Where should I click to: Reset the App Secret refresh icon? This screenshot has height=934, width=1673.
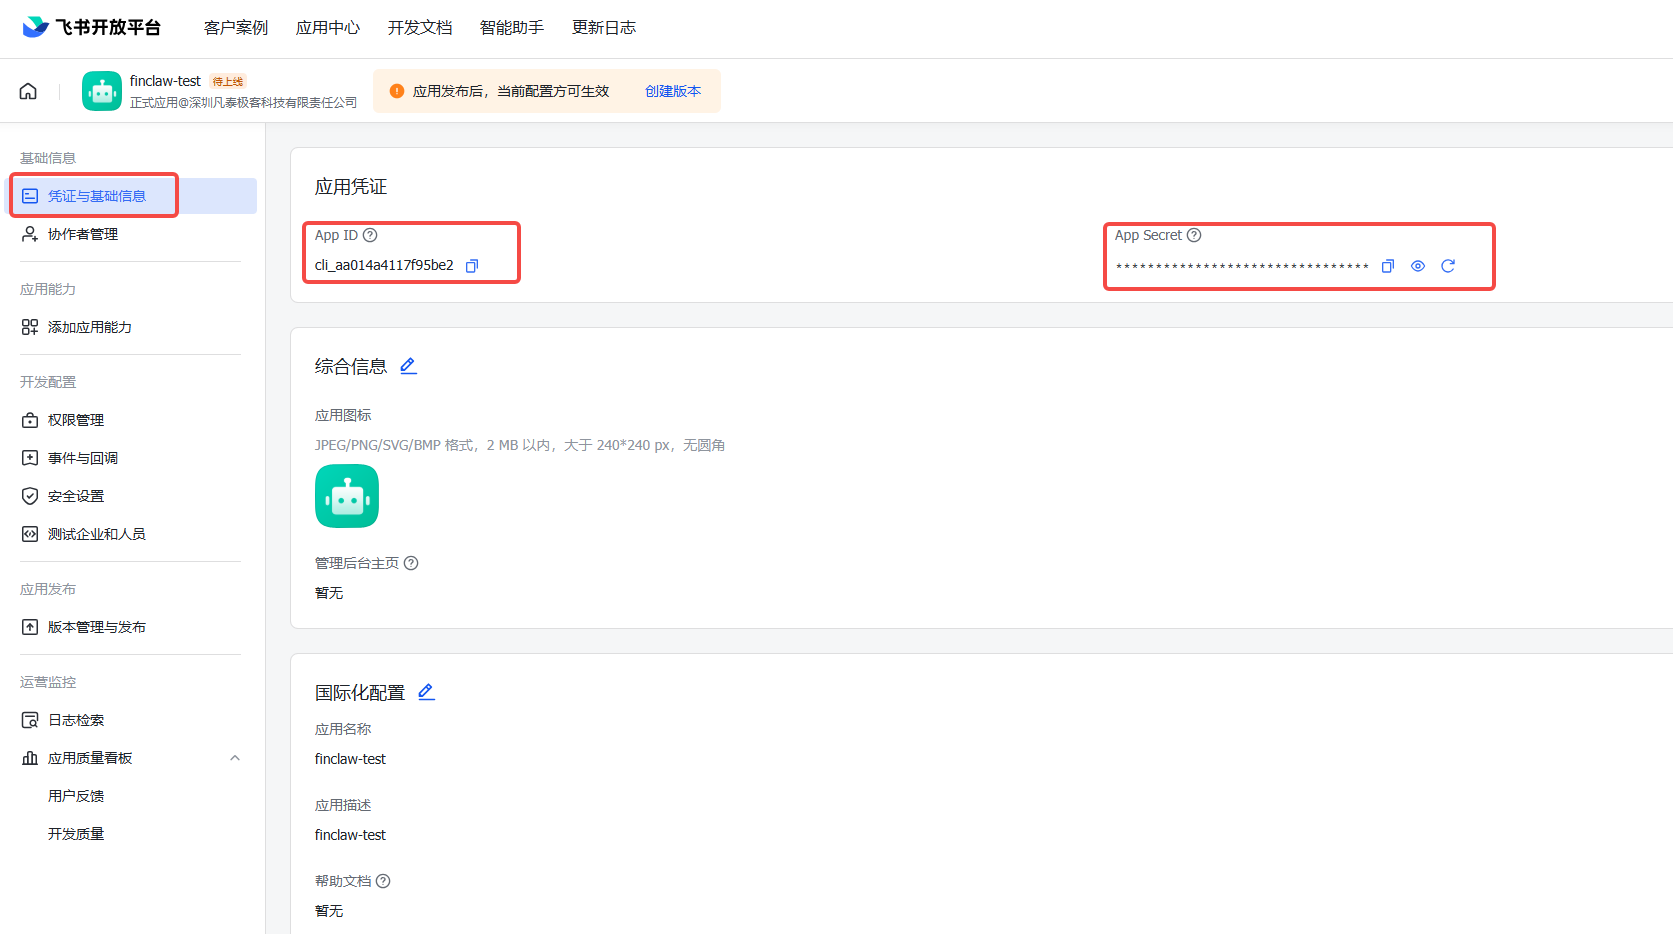(x=1448, y=266)
